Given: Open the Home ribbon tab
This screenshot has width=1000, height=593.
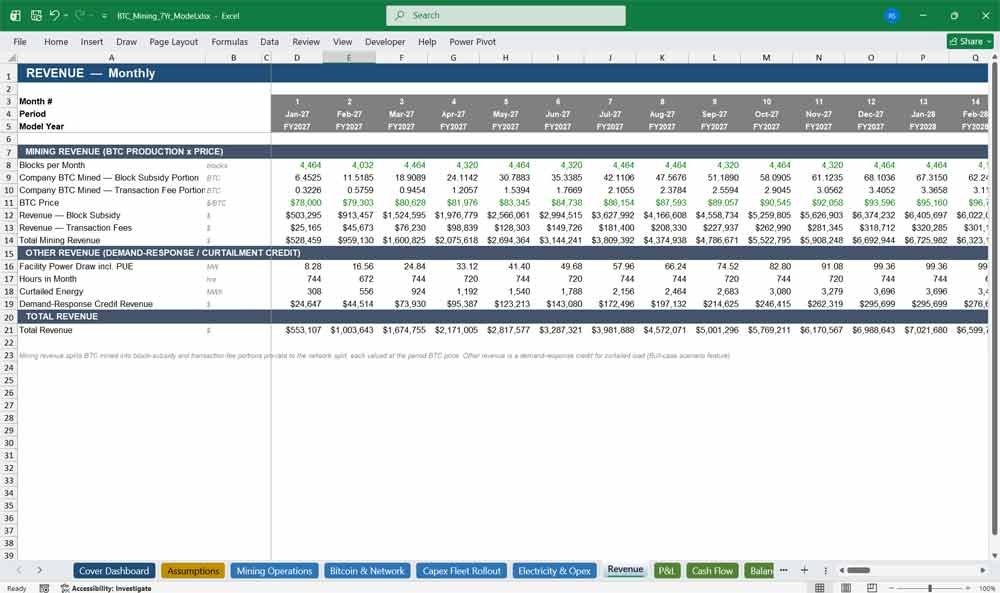Looking at the screenshot, I should pos(56,41).
